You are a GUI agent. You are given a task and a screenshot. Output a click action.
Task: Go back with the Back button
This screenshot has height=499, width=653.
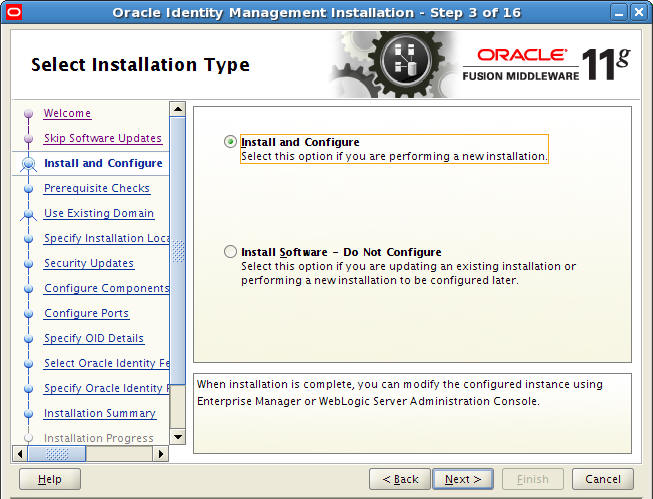tap(400, 479)
